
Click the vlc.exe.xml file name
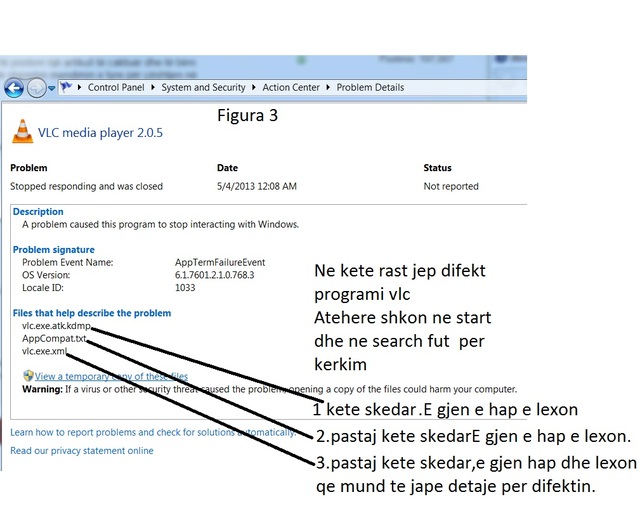click(44, 351)
